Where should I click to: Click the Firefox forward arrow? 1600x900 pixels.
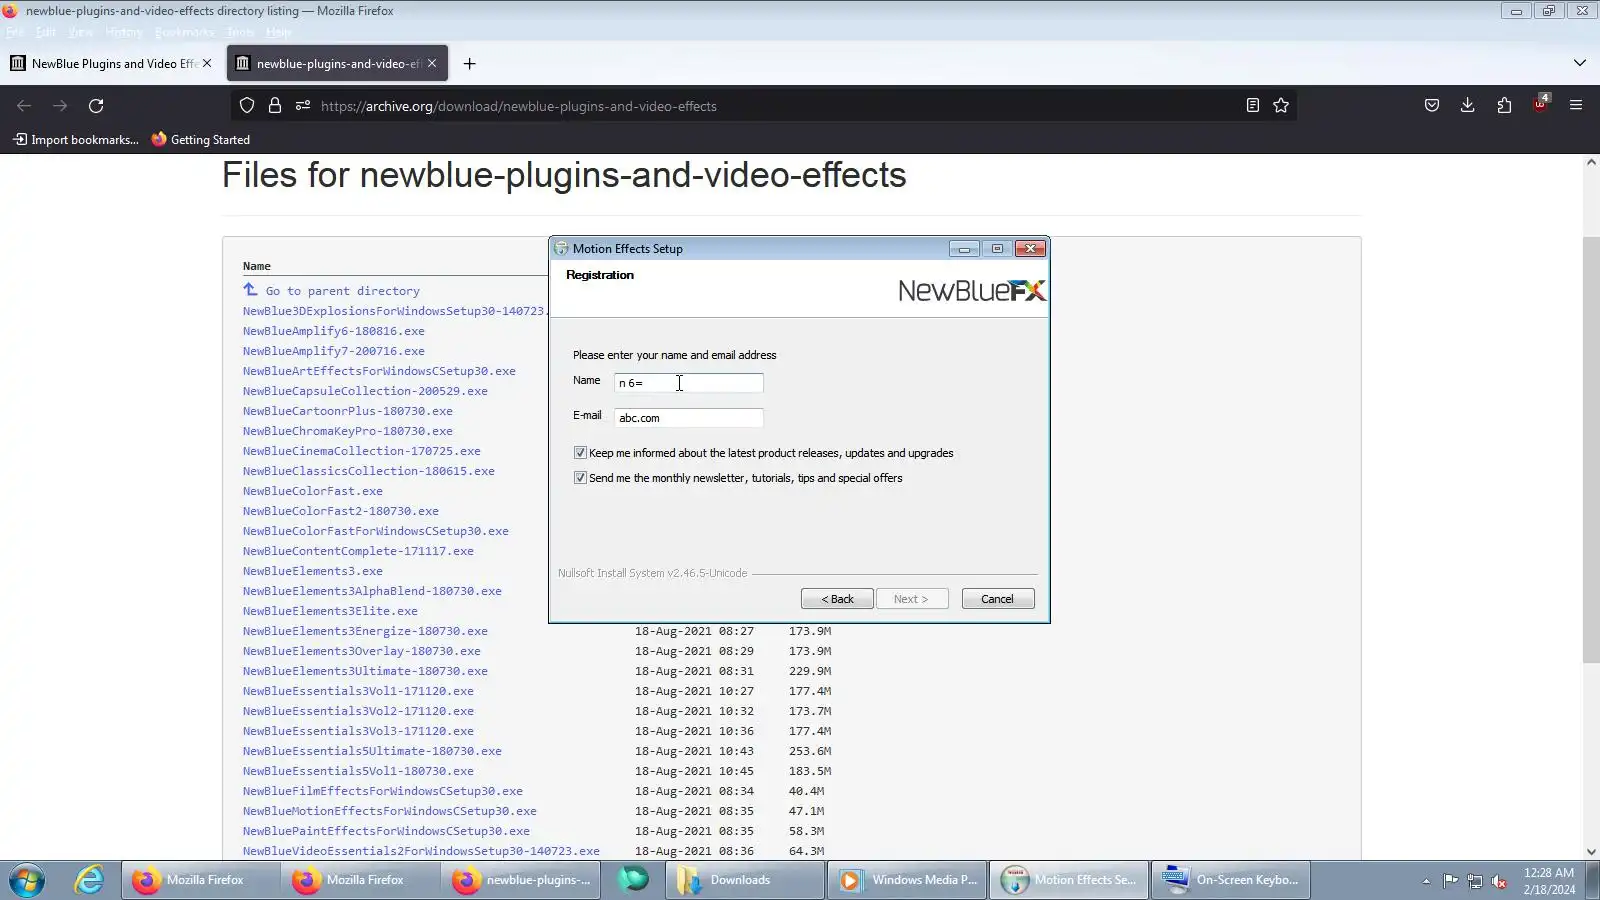60,106
